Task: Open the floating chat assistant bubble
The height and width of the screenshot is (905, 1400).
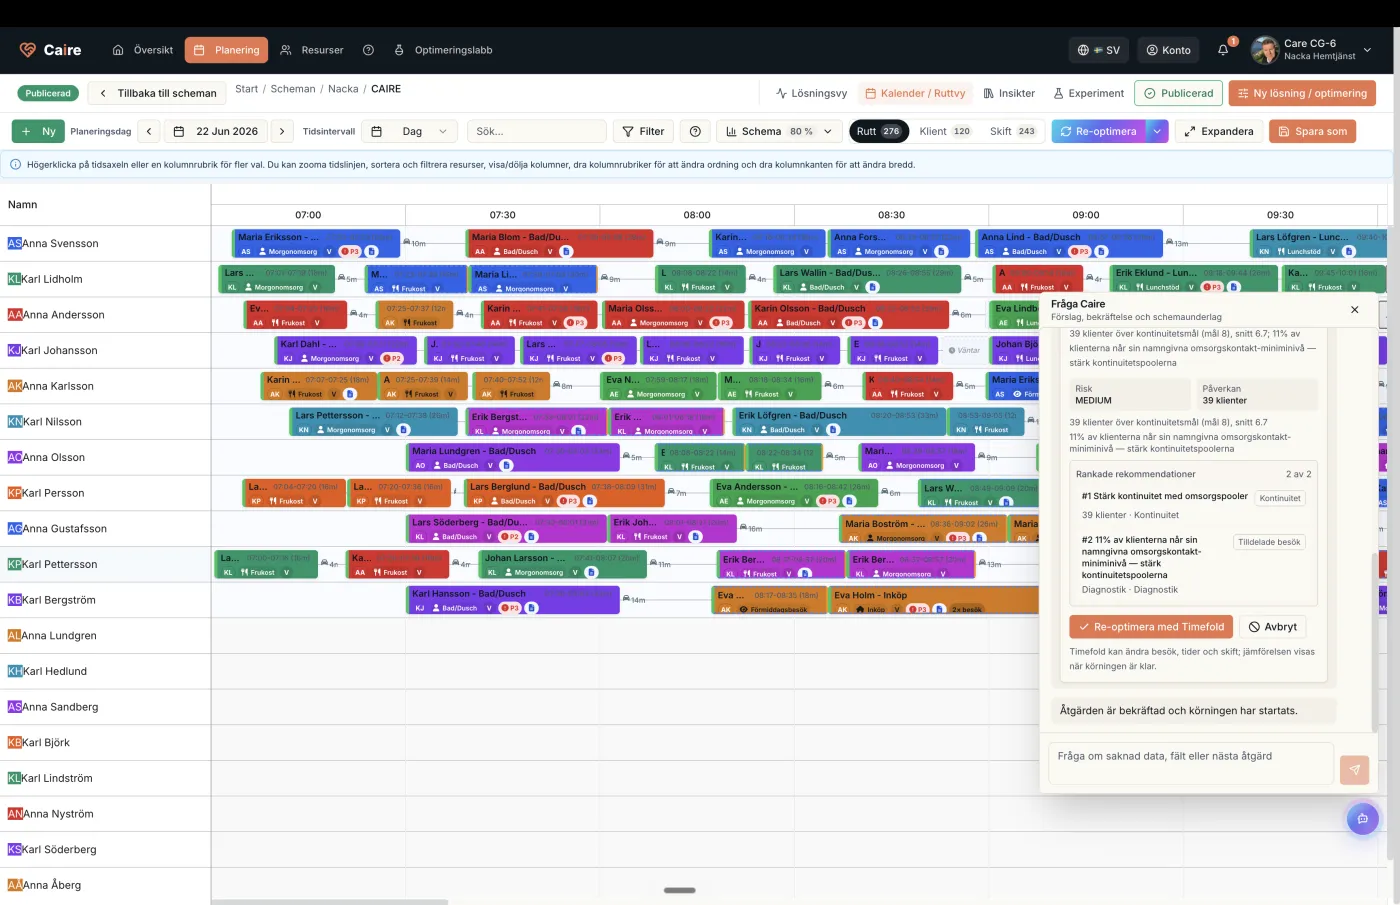Action: pos(1362,819)
